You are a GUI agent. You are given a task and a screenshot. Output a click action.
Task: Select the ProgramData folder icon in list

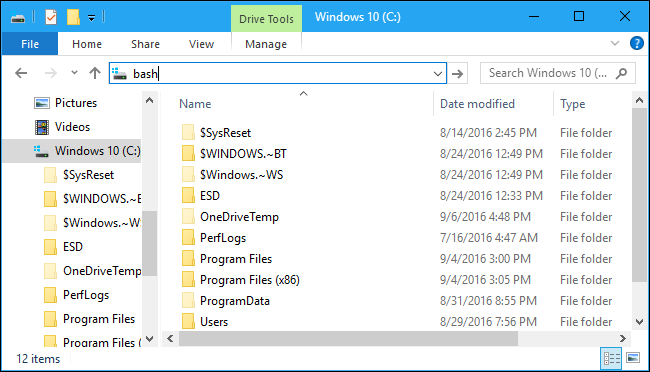[x=188, y=301]
